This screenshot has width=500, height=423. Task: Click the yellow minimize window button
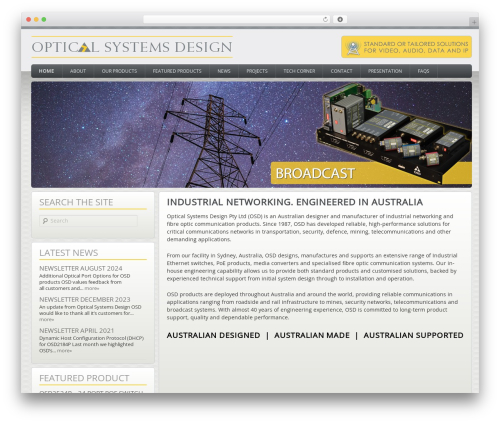pyautogui.click(x=36, y=20)
